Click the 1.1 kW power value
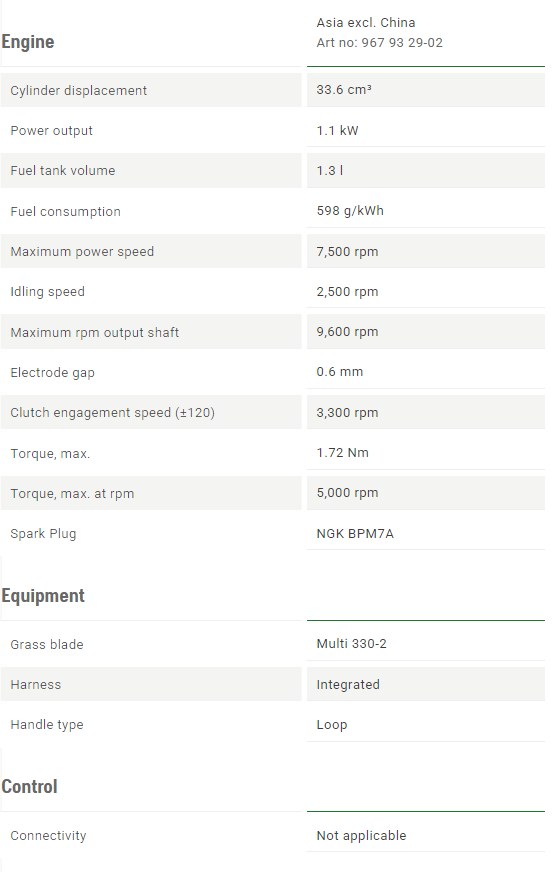 [337, 131]
